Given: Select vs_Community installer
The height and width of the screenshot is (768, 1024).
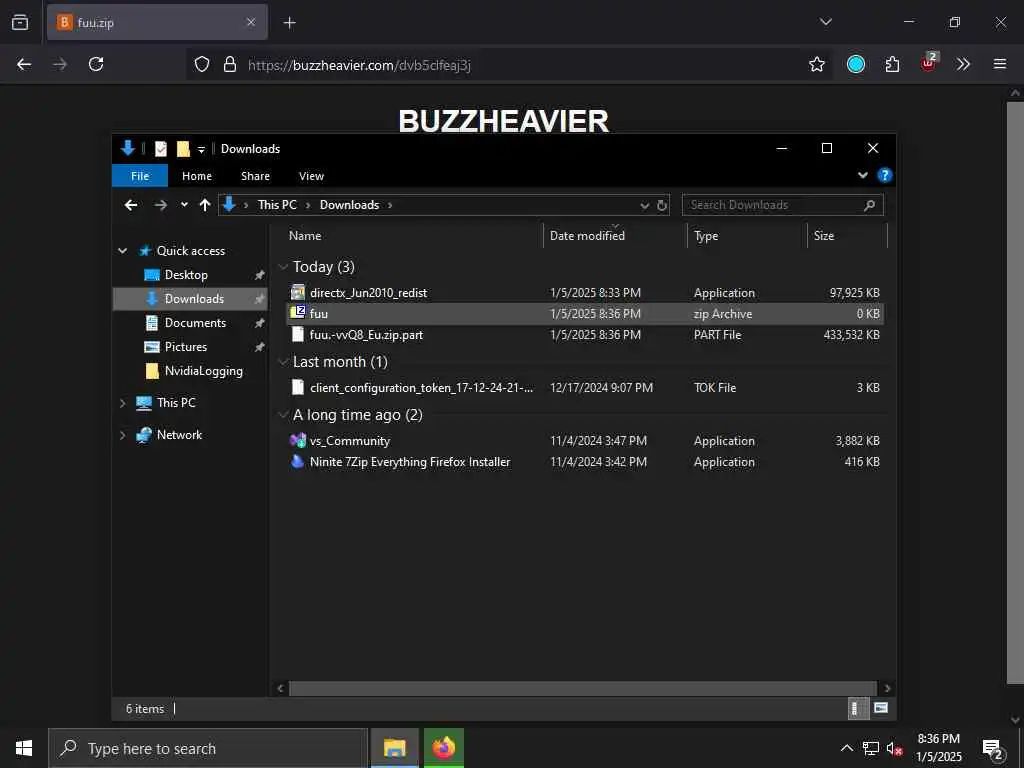Looking at the screenshot, I should pos(584,441).
